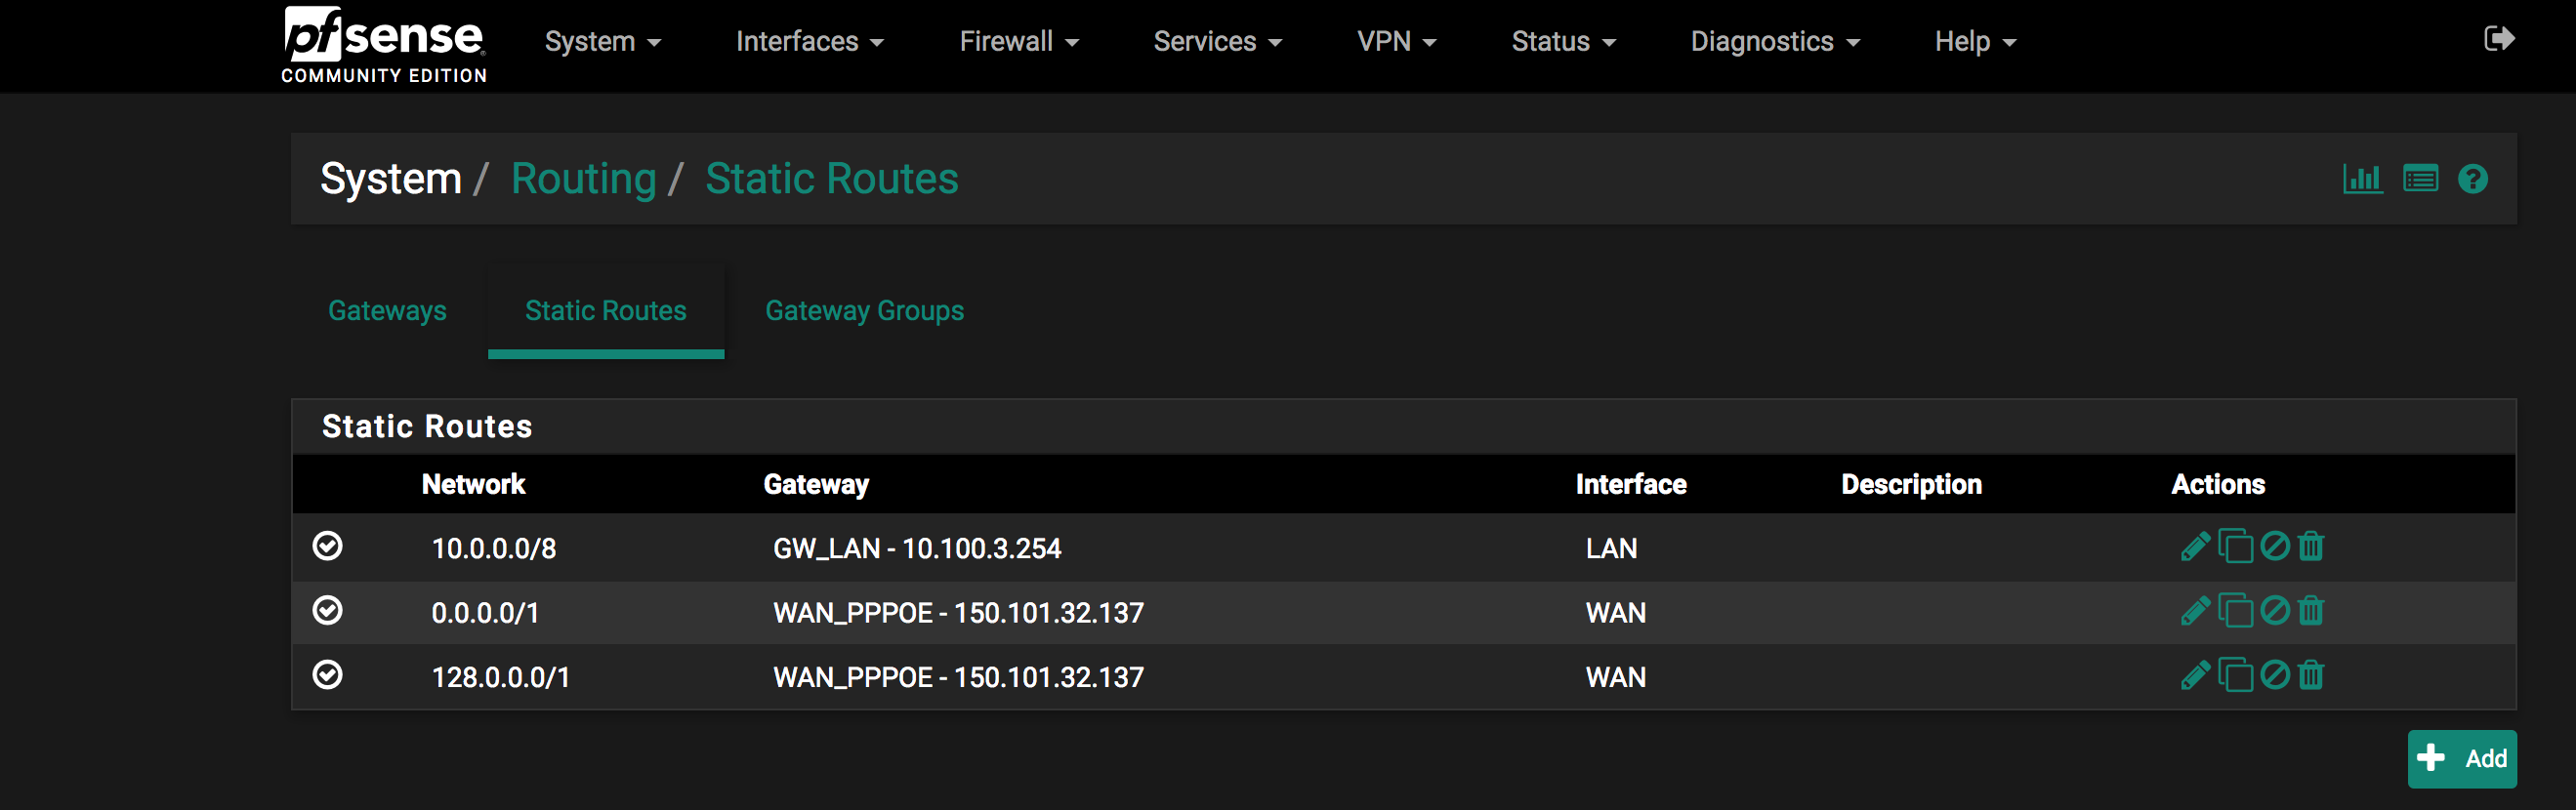The height and width of the screenshot is (810, 2576).
Task: Click the Interface column header
Action: pyautogui.click(x=1631, y=484)
